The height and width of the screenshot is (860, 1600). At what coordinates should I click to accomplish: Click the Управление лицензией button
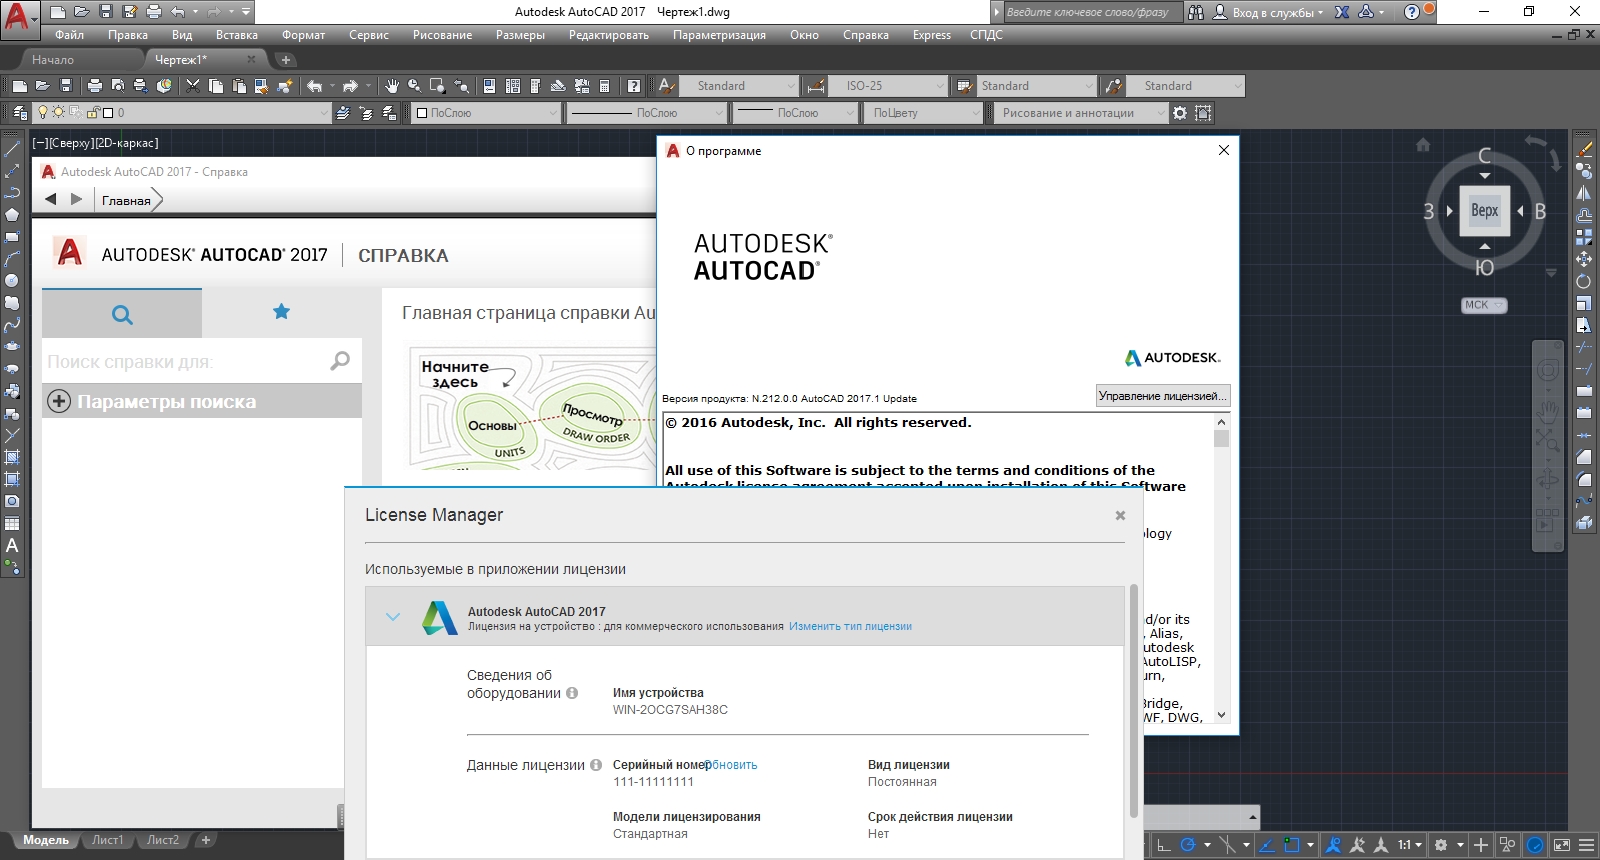pos(1162,396)
